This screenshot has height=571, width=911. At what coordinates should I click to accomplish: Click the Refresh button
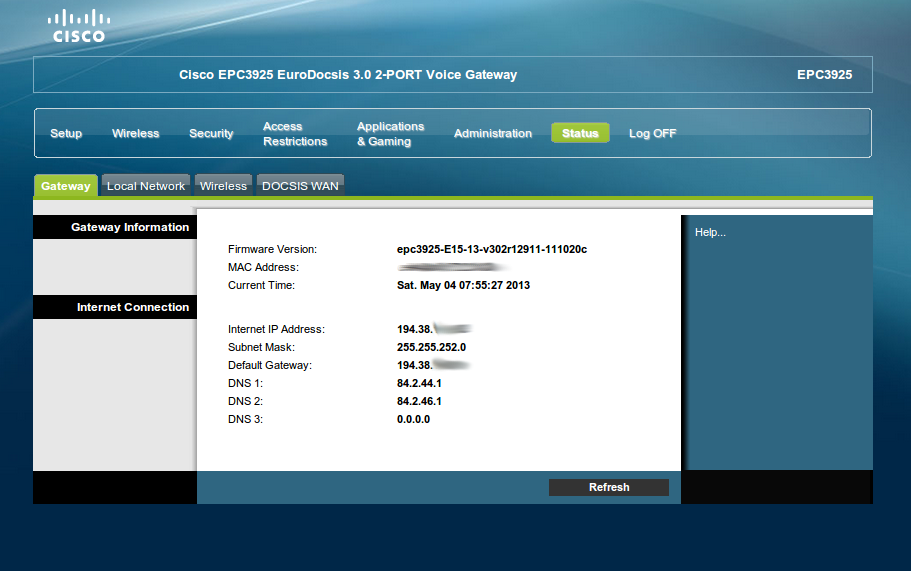coord(609,487)
